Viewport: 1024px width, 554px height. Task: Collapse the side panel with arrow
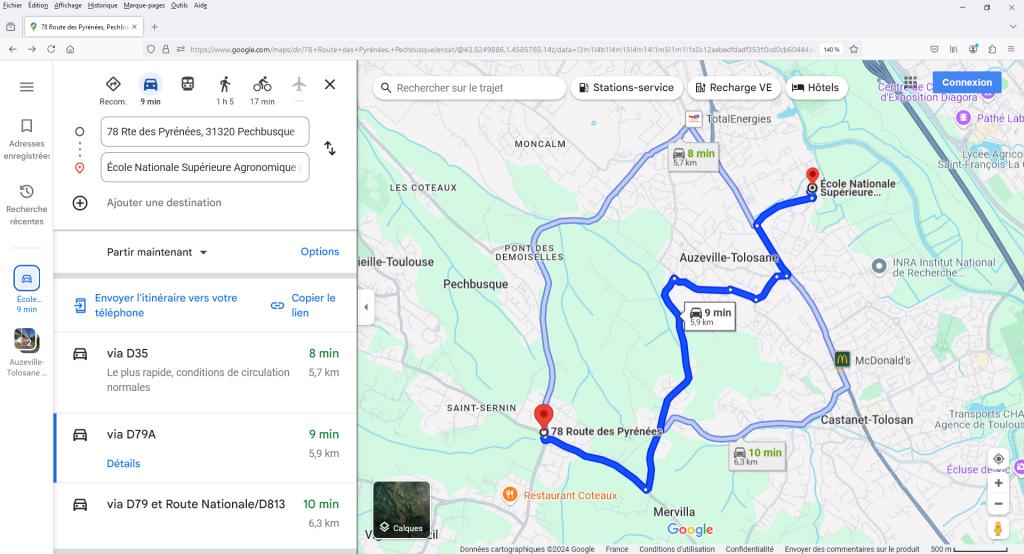(365, 307)
